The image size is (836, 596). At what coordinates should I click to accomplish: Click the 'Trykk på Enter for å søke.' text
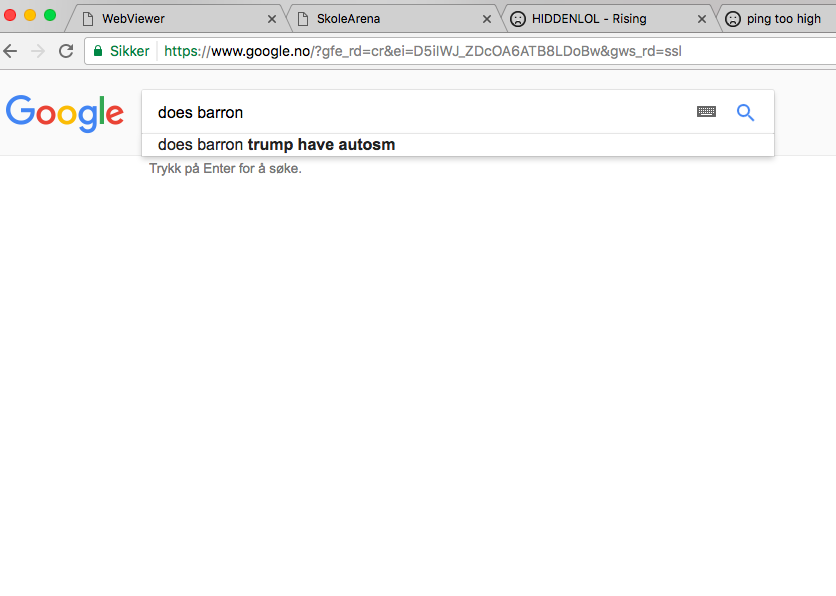tap(226, 168)
